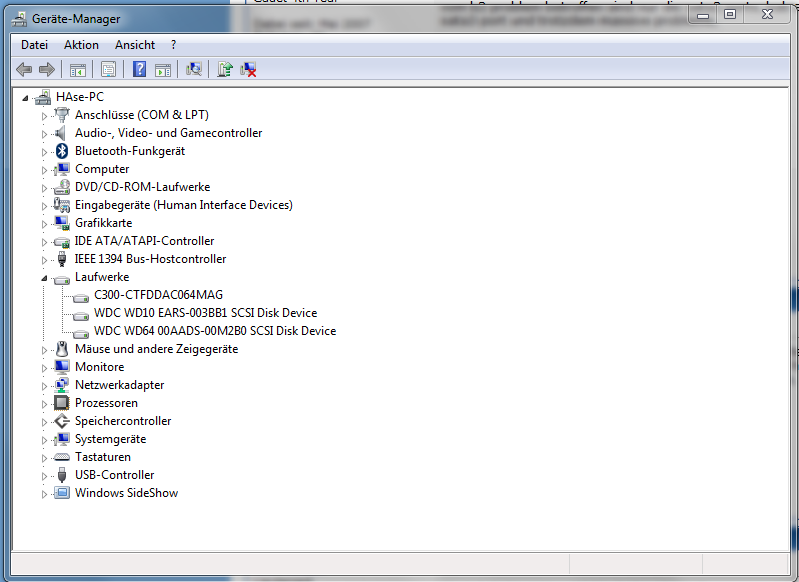Click the USB-Controller plug icon
The image size is (799, 582).
tap(62, 475)
